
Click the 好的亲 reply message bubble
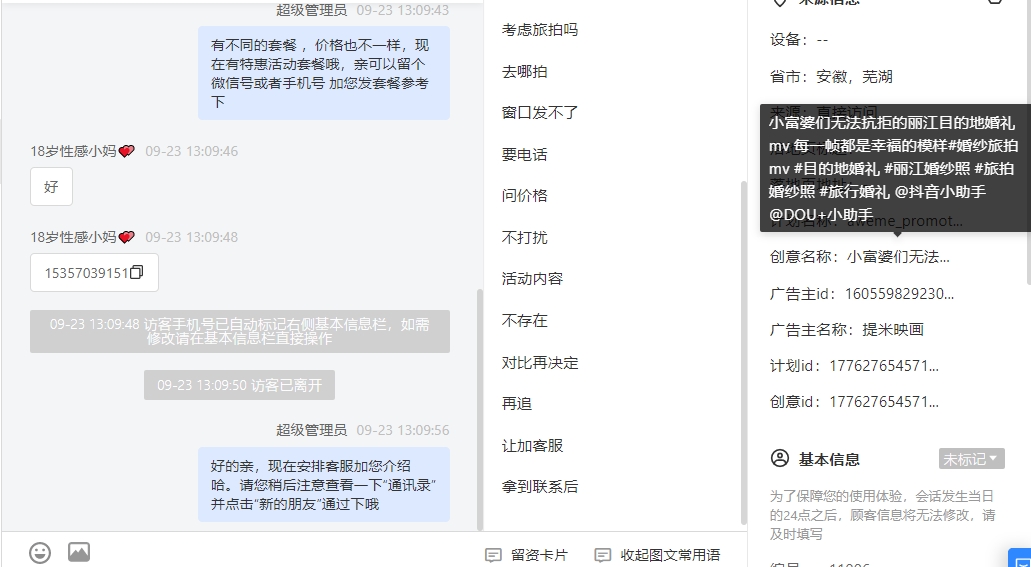(x=324, y=485)
